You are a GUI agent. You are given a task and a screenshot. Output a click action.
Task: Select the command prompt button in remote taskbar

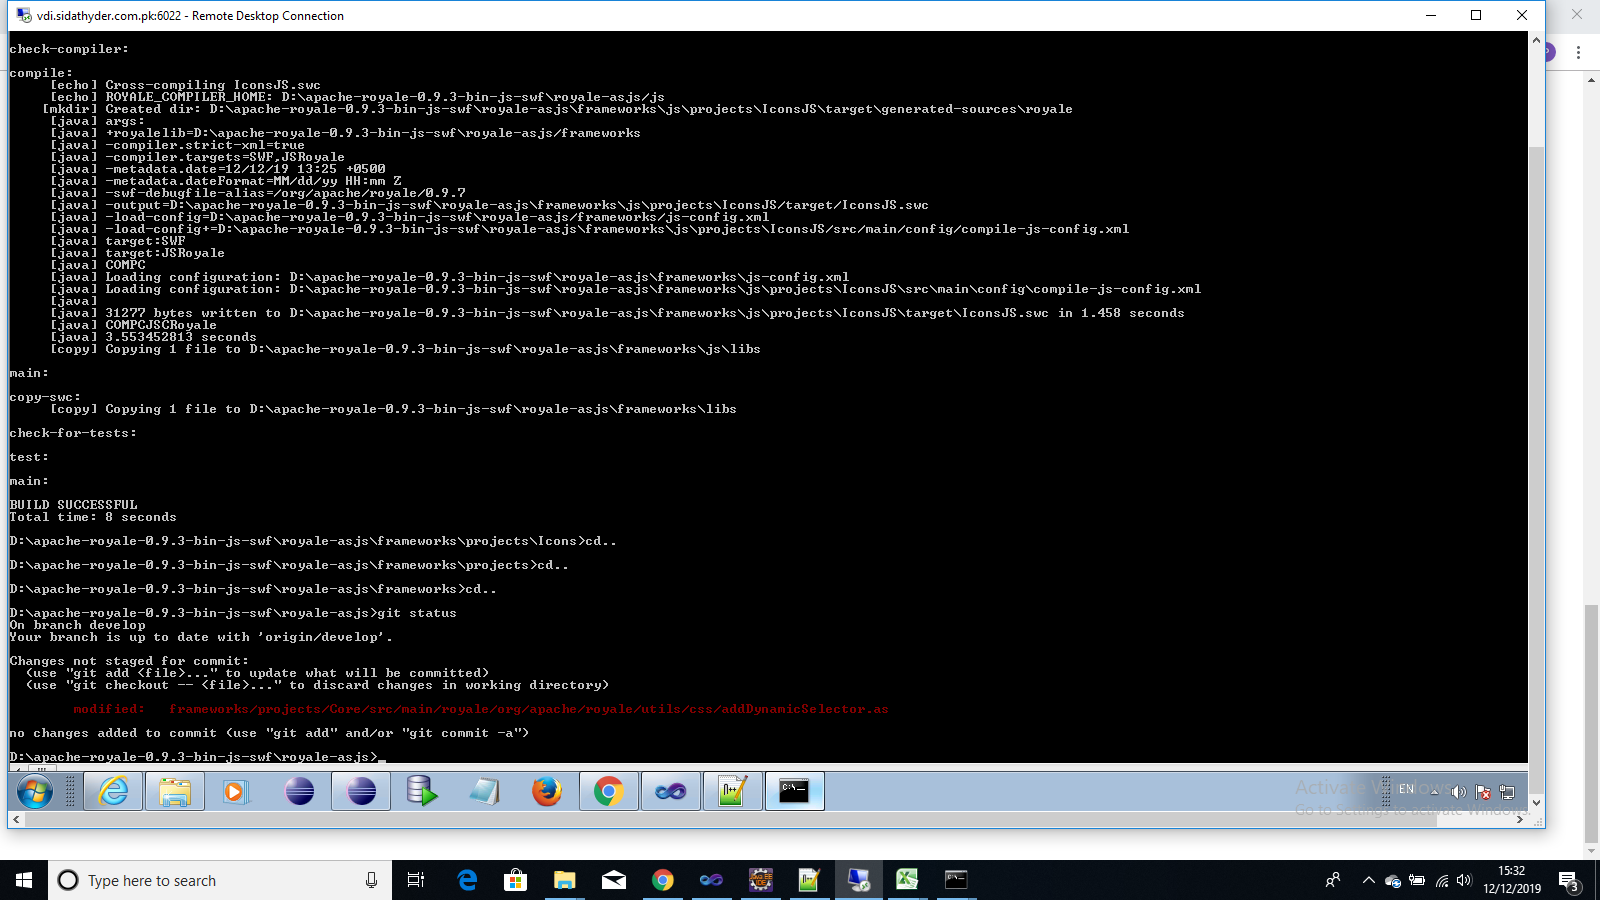tap(795, 792)
